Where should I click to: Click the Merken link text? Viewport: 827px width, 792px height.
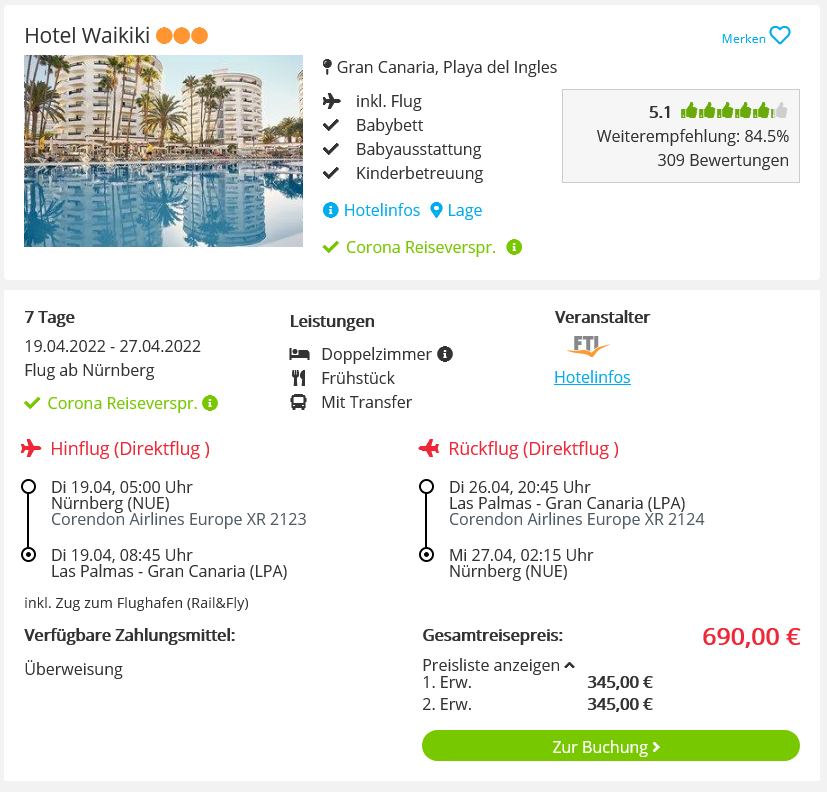tap(744, 38)
